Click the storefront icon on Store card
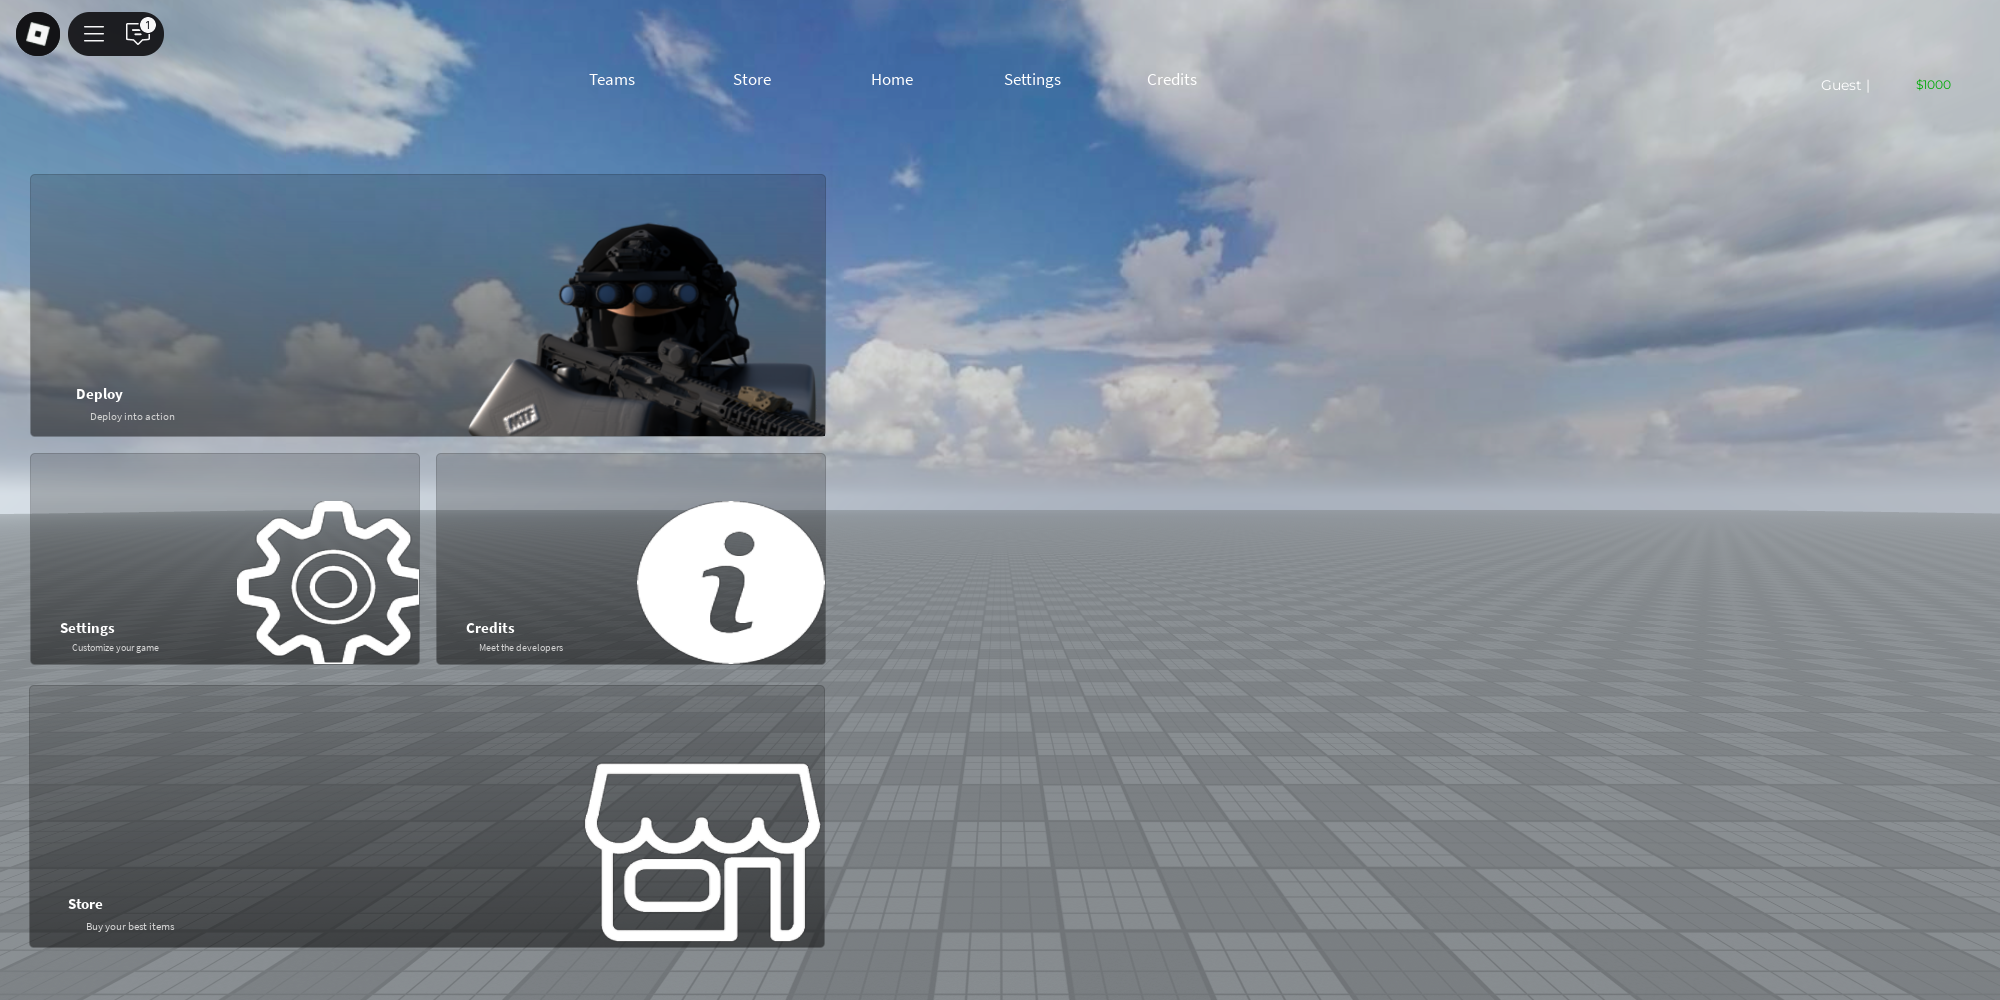Image resolution: width=2000 pixels, height=1000 pixels. pyautogui.click(x=700, y=852)
